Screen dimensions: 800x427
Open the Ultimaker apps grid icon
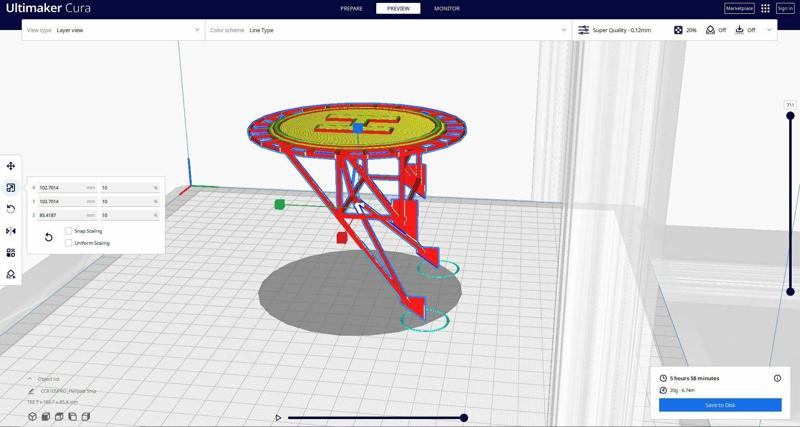click(765, 8)
